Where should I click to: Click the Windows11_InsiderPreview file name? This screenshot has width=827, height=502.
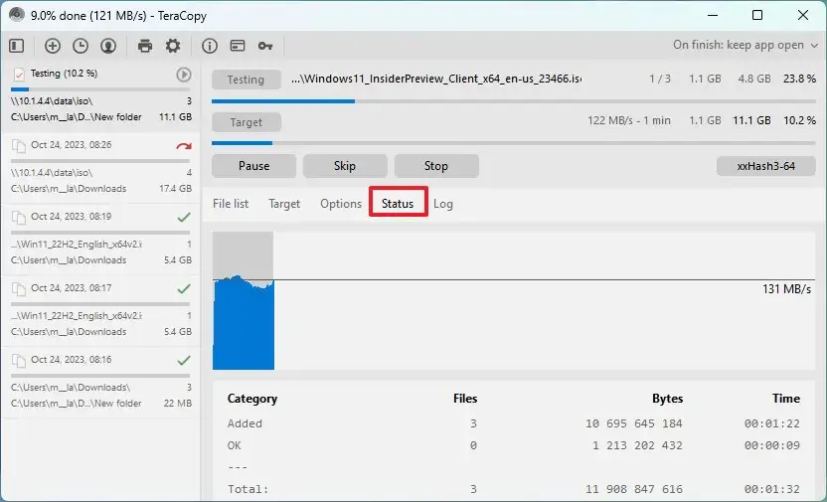coord(436,79)
